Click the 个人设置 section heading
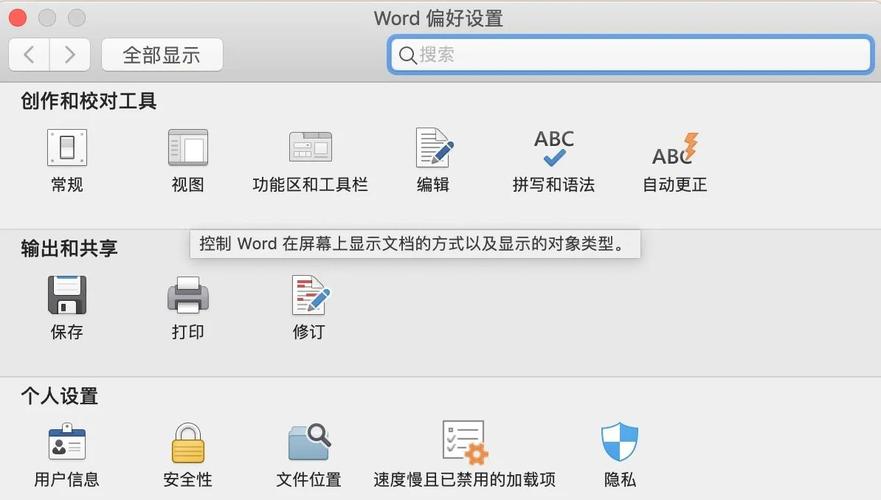Viewport: 881px width, 500px height. click(x=60, y=396)
